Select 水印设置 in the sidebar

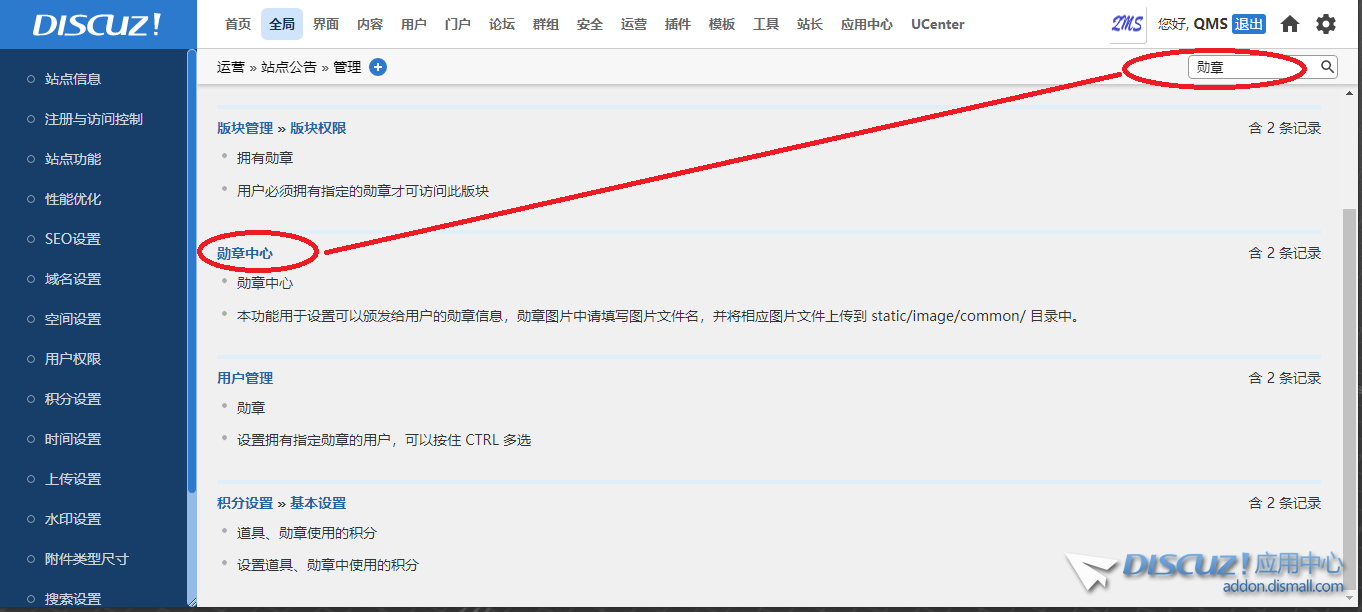pyautogui.click(x=73, y=519)
